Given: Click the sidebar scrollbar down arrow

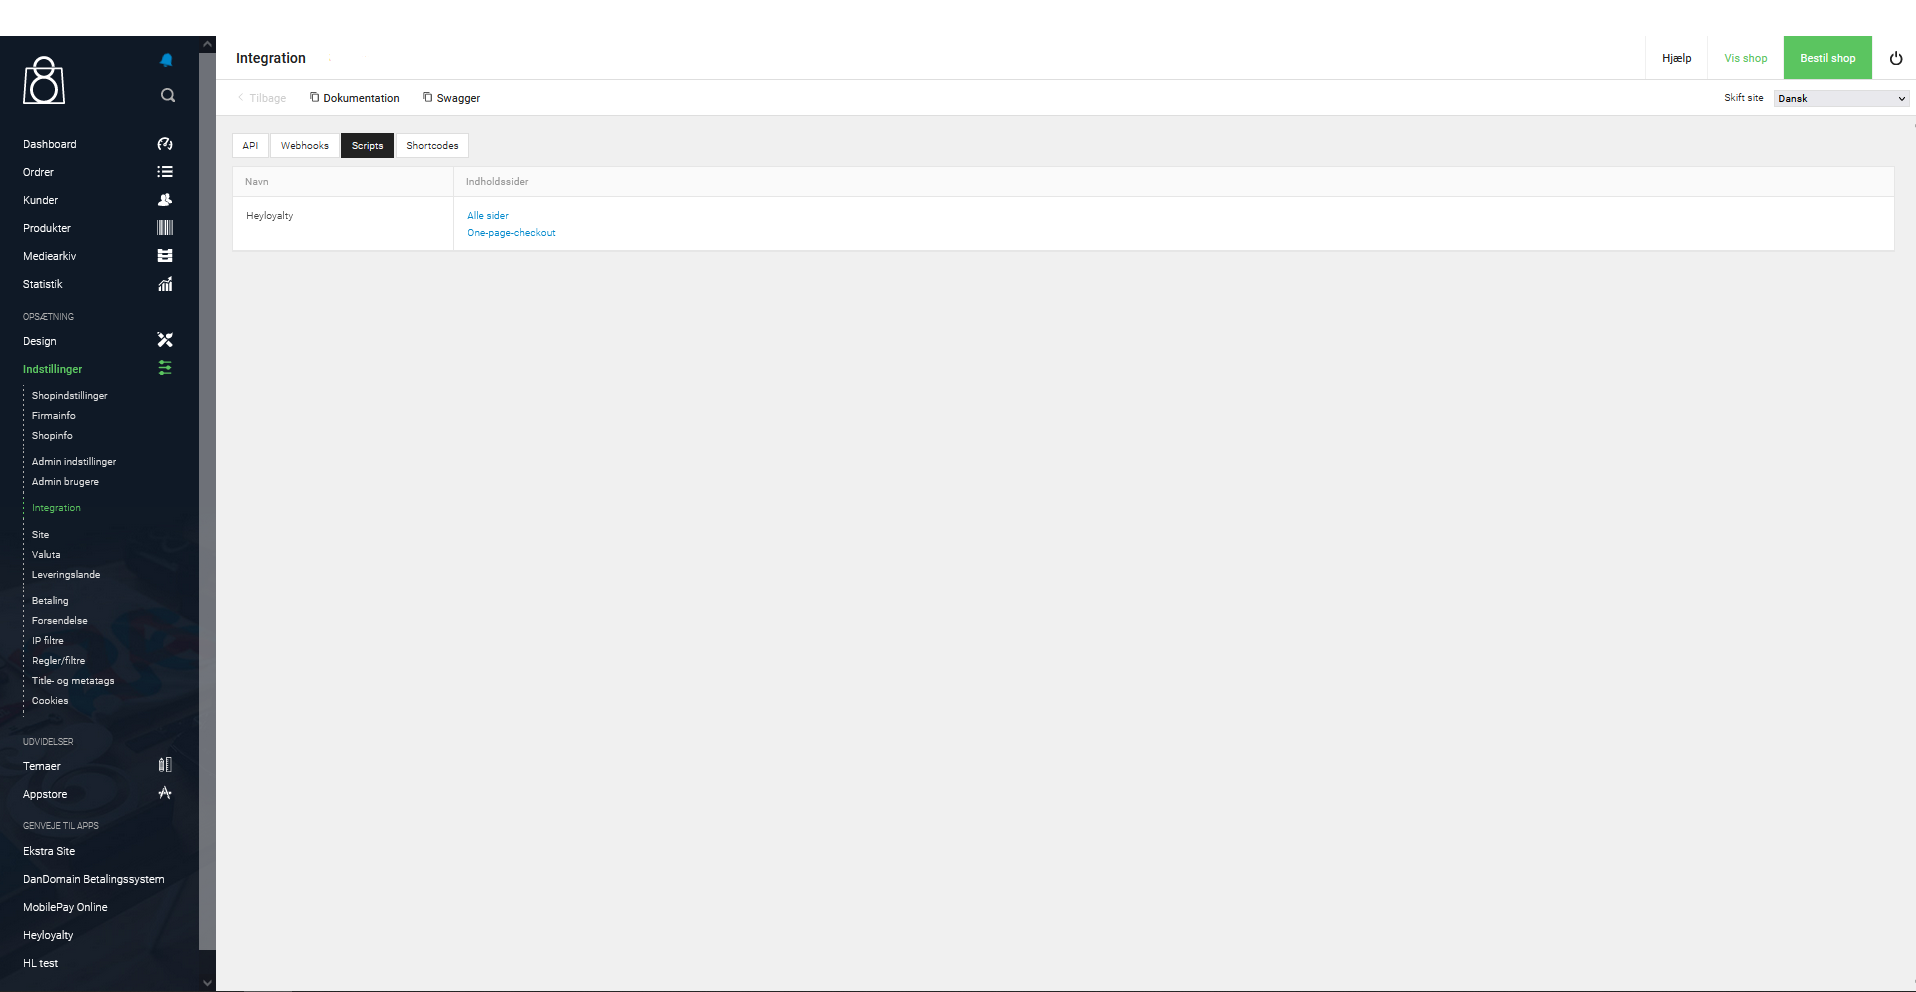Looking at the screenshot, I should pos(207,983).
